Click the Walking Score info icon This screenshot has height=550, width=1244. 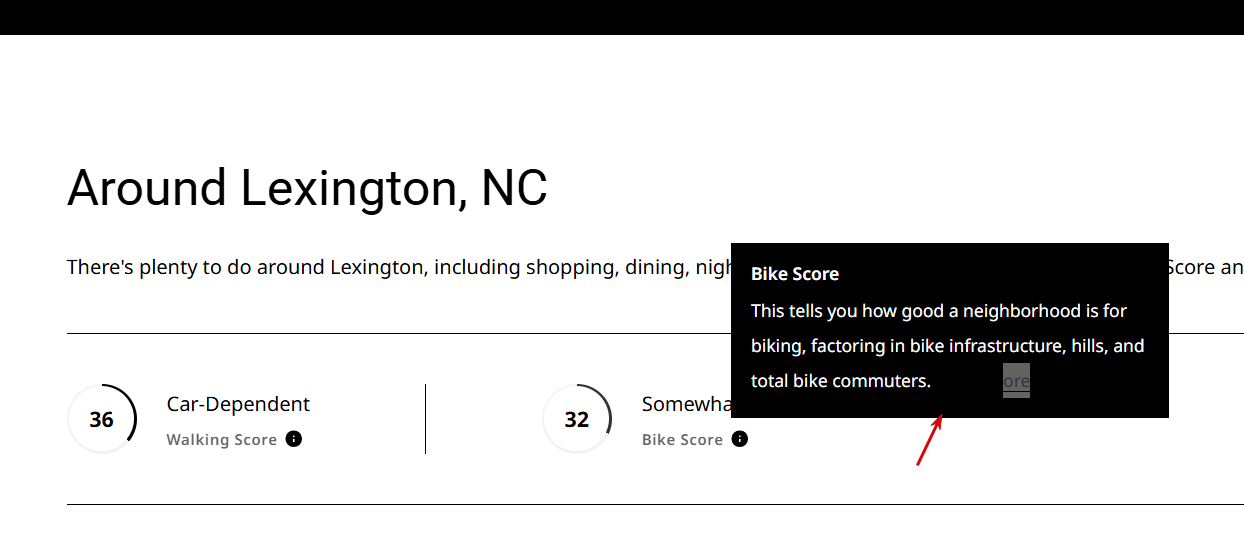click(x=294, y=439)
